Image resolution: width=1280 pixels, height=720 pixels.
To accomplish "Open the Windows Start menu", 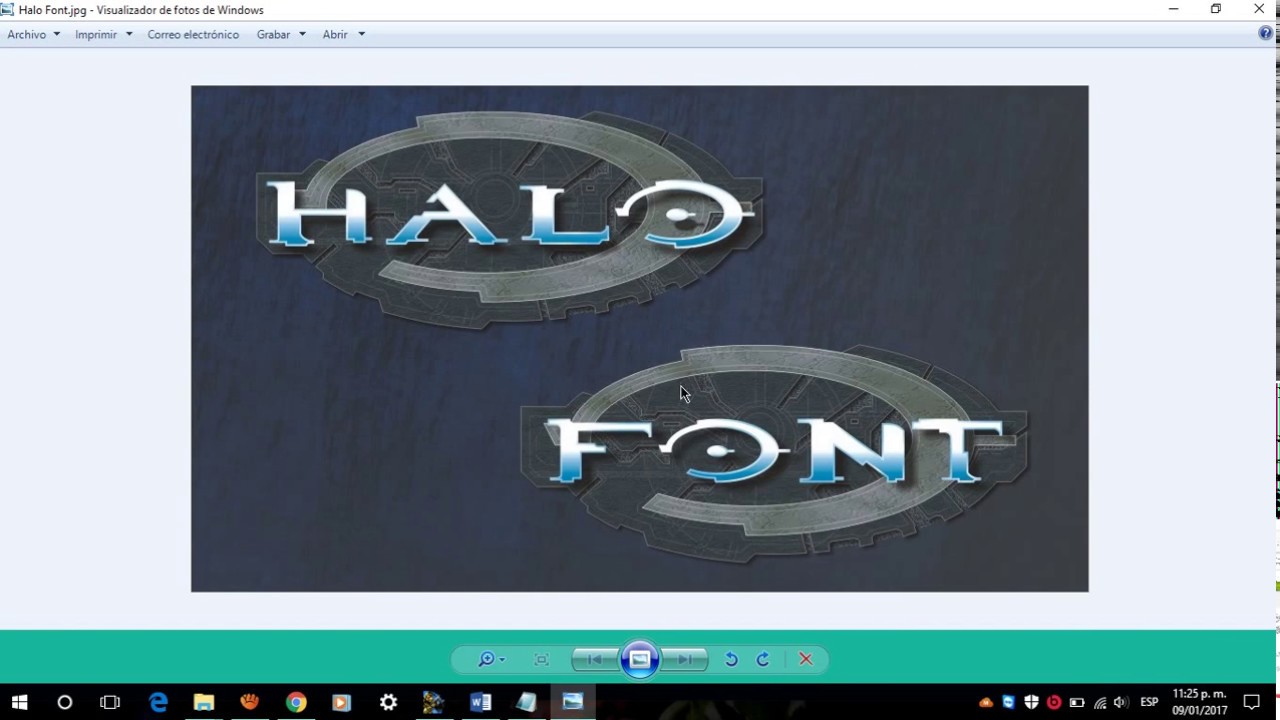I will coord(19,702).
